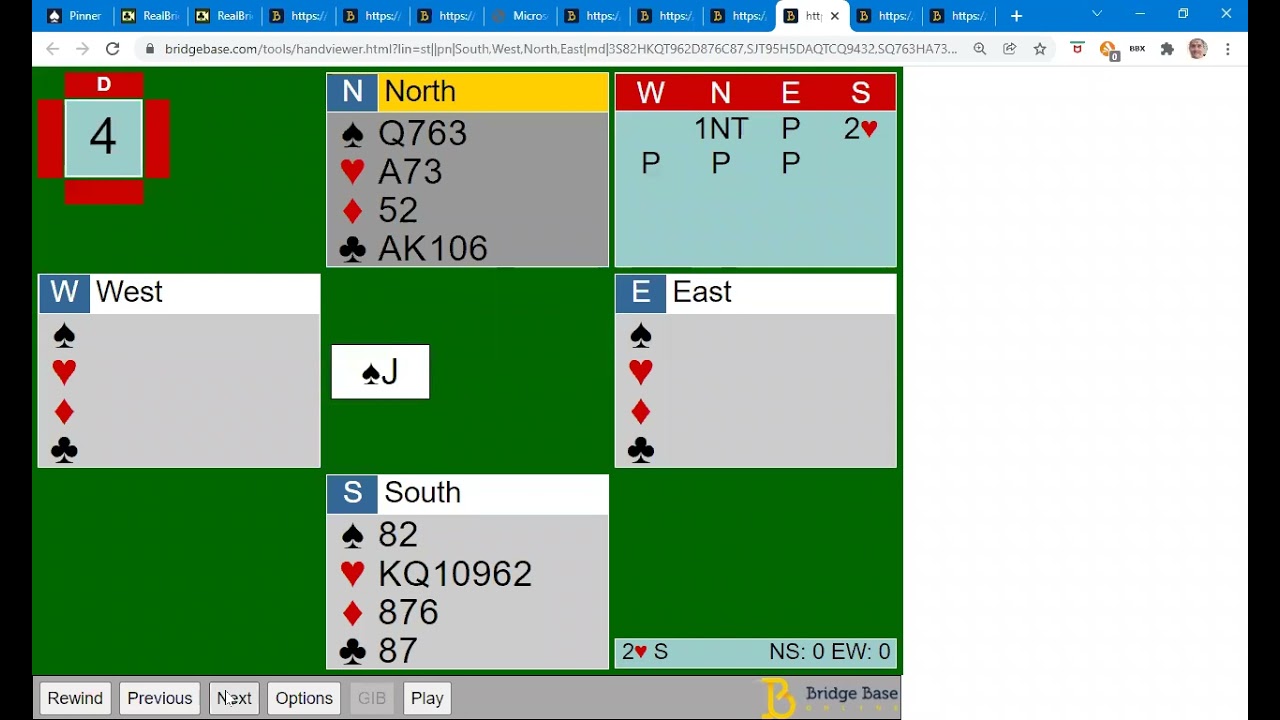Switch to the Microsoft browser tab
This screenshot has height=720, width=1280.
(520, 16)
